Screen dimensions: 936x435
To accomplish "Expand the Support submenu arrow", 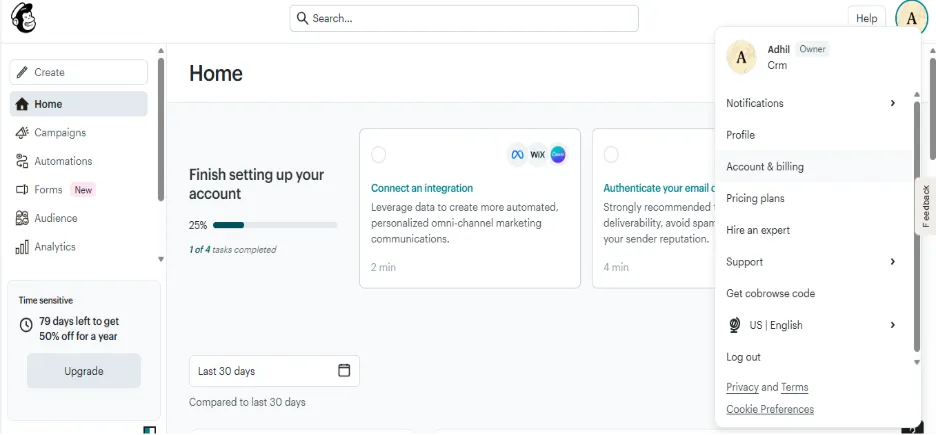I will click(893, 261).
